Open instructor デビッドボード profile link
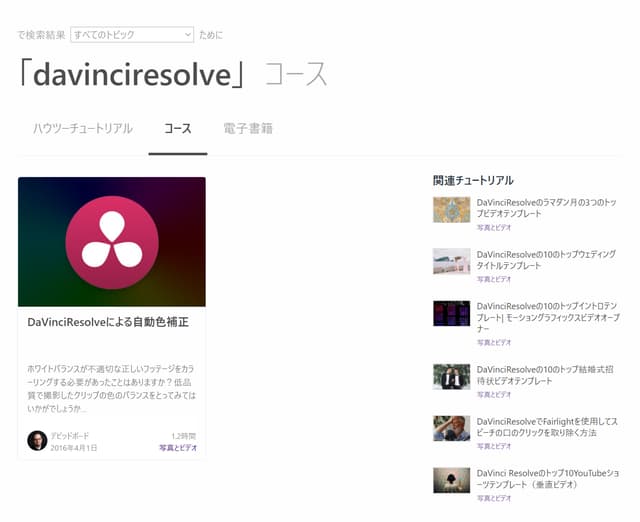 coord(69,435)
